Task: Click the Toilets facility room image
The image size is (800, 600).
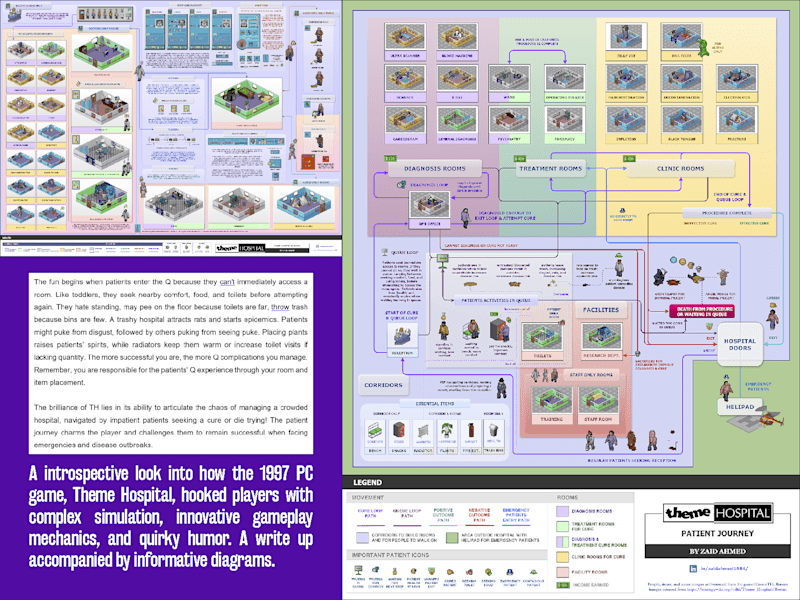Action: coord(542,337)
